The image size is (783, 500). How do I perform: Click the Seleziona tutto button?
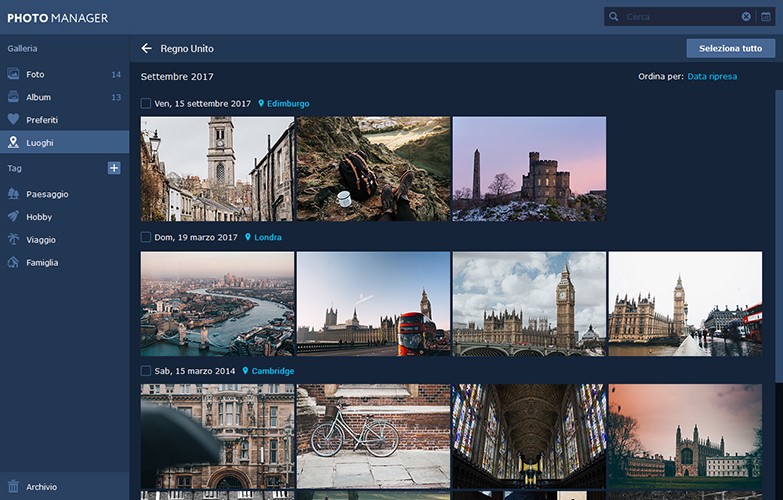click(x=731, y=48)
